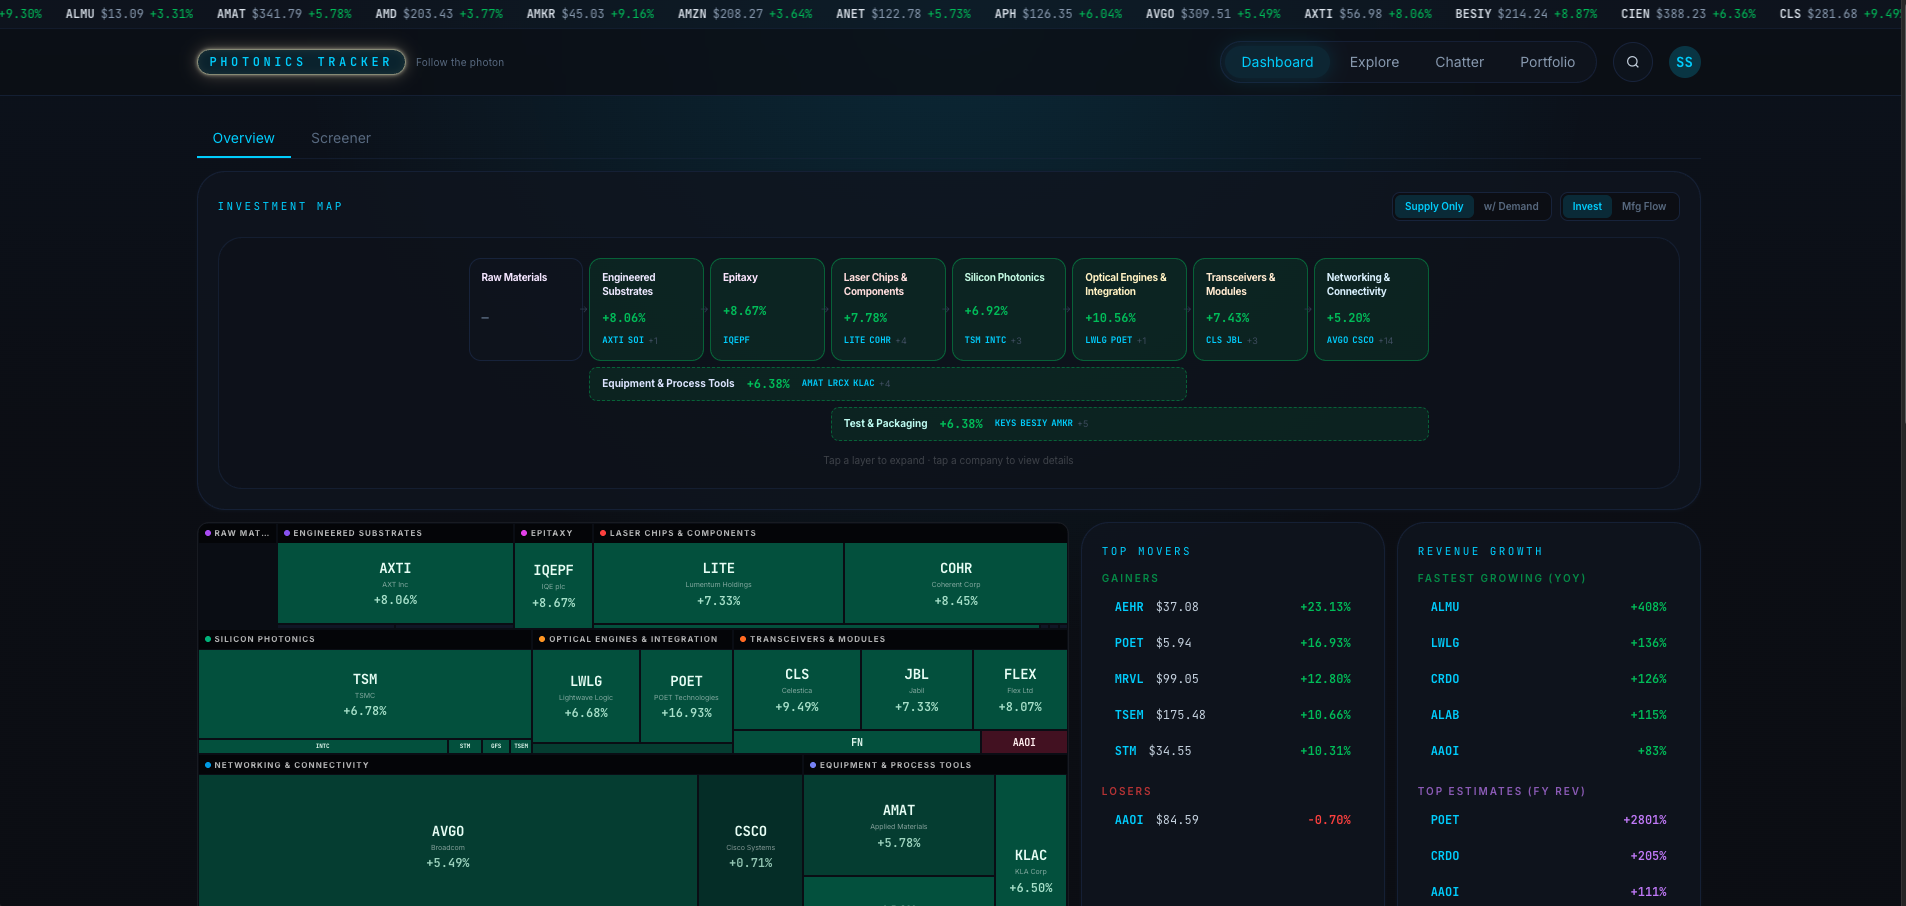Select AEHR in the Top Movers gainers
The image size is (1906, 906).
pos(1129,607)
